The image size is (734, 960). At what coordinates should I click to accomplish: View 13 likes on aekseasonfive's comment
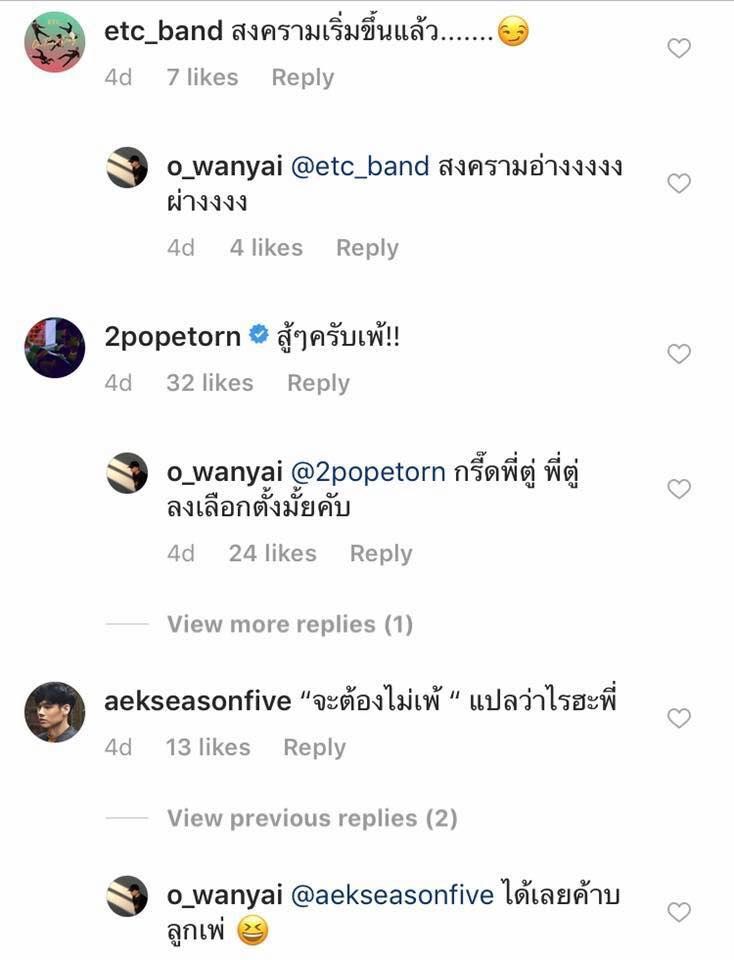(208, 747)
